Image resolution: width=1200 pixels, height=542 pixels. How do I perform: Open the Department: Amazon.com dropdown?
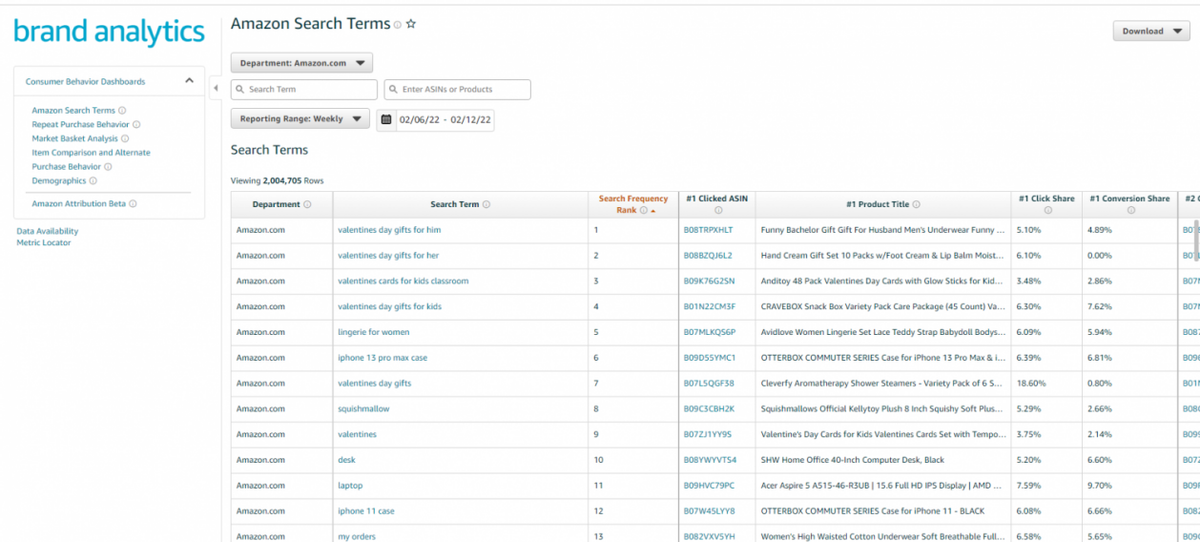tap(301, 63)
